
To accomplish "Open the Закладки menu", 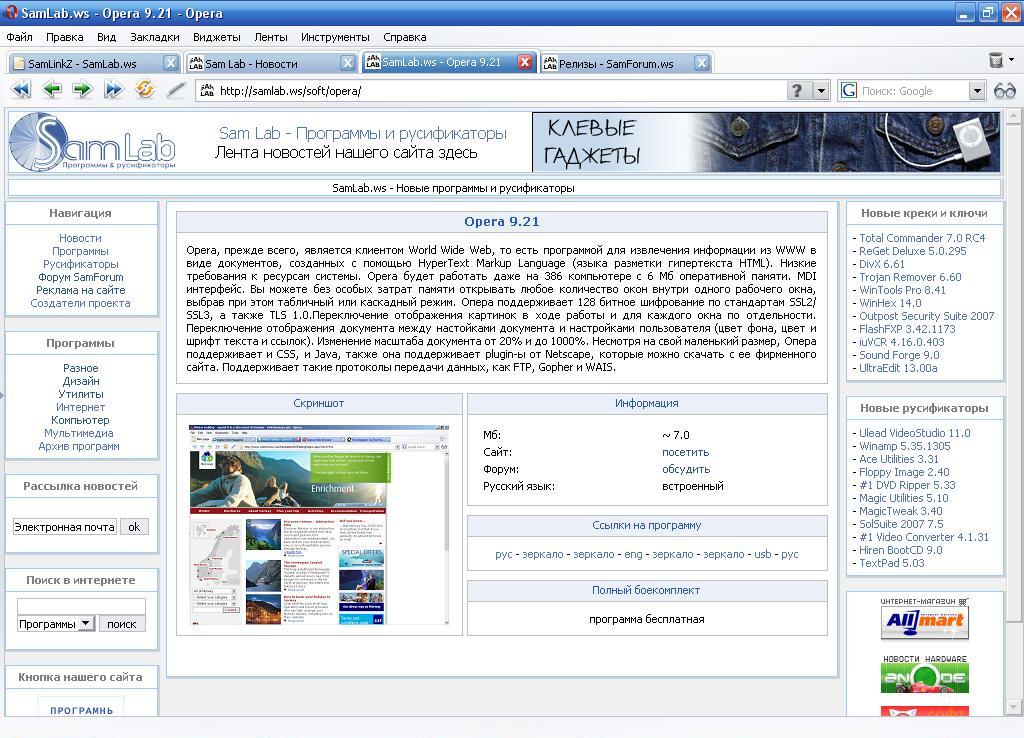I will click(155, 37).
